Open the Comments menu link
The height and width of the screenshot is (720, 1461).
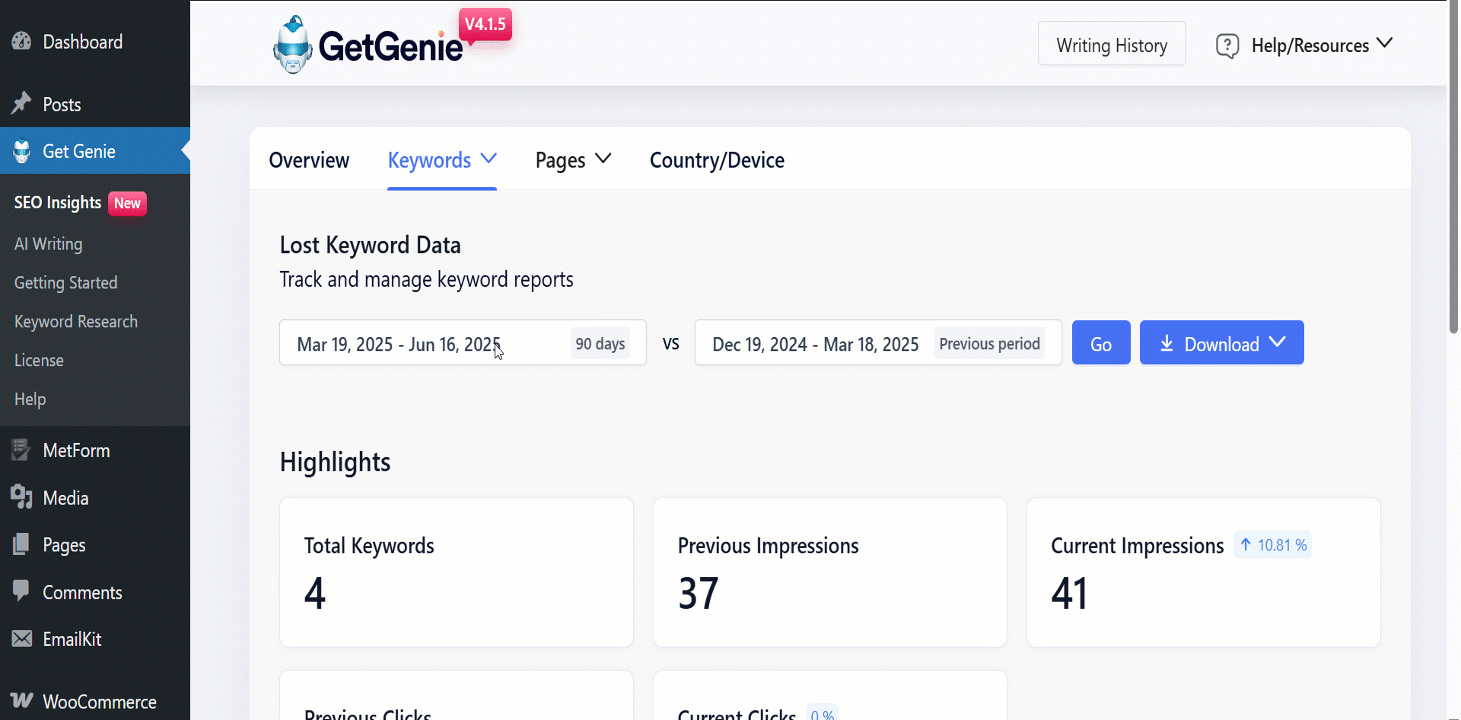[82, 592]
